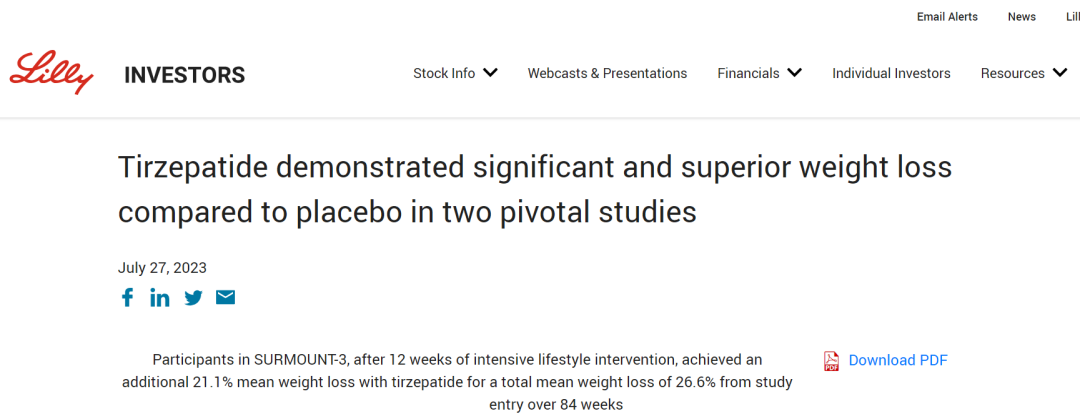Viewport: 1080px width, 419px height.
Task: Expand the Financials dropdown arrow
Action: [794, 73]
